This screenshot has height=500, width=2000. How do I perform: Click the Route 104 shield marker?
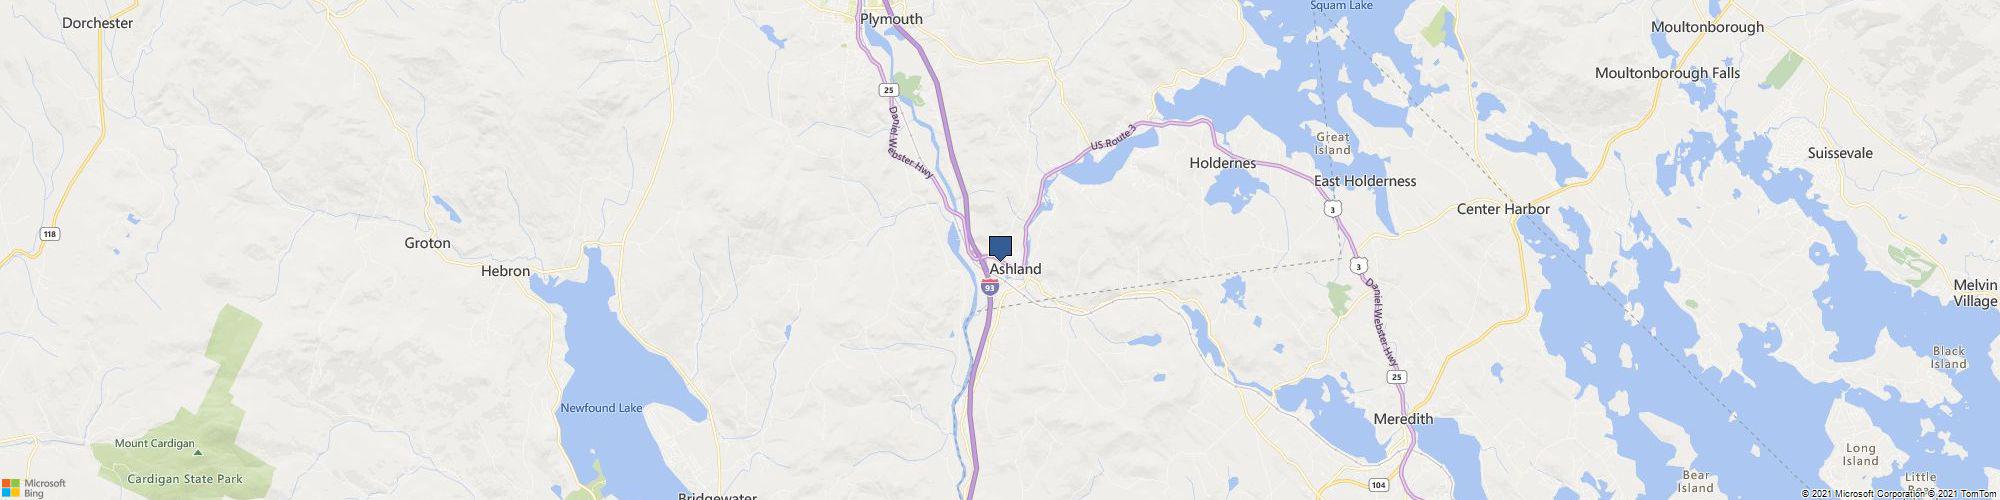coord(1379,485)
